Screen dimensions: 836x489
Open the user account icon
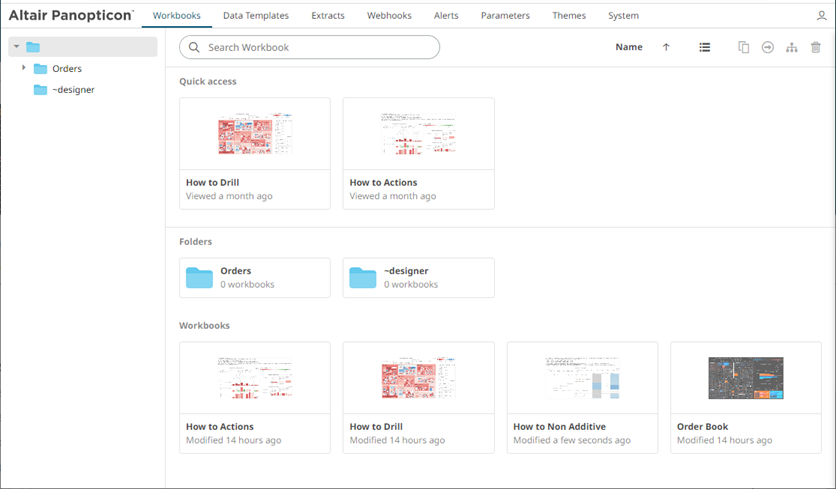click(822, 16)
